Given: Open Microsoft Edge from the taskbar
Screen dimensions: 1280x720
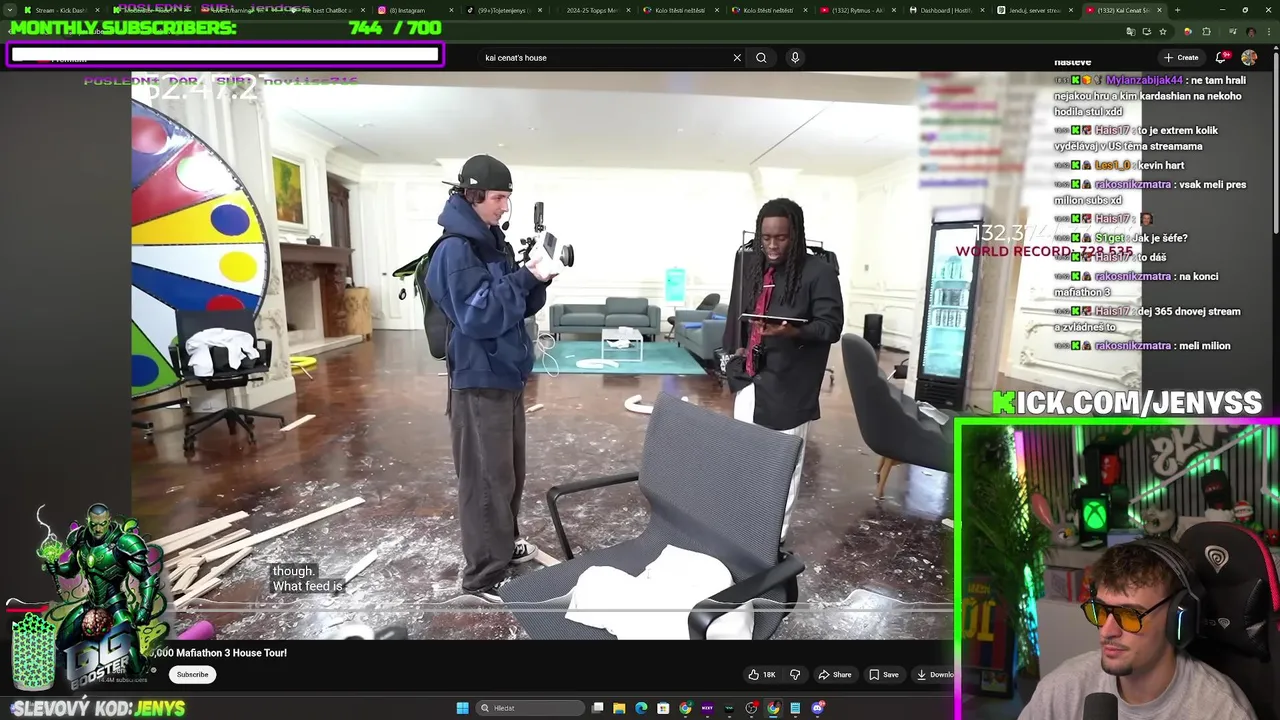Looking at the screenshot, I should tap(642, 708).
